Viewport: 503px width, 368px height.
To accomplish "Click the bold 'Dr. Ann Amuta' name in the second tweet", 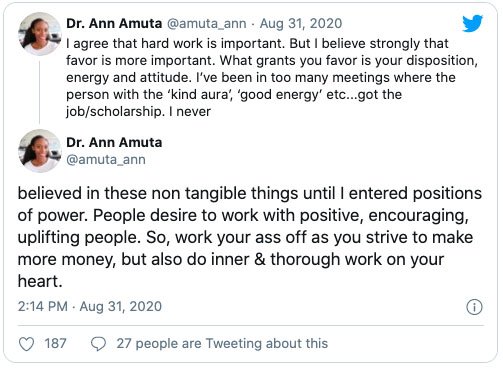I will pyautogui.click(x=114, y=142).
